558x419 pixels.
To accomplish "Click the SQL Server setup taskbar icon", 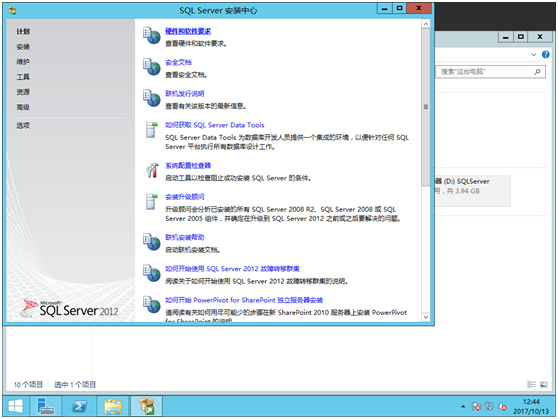I will (147, 406).
